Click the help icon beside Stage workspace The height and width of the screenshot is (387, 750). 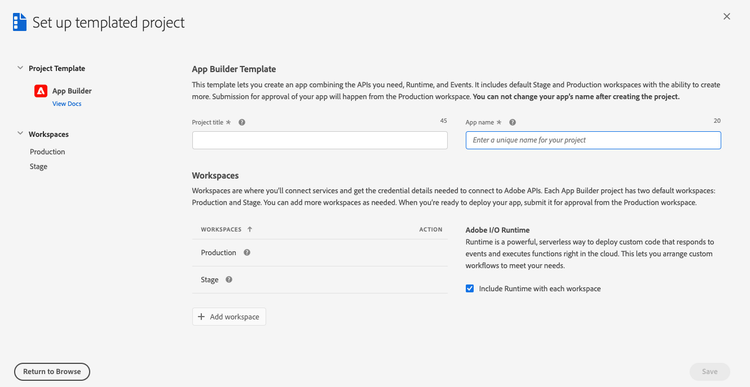[229, 280]
